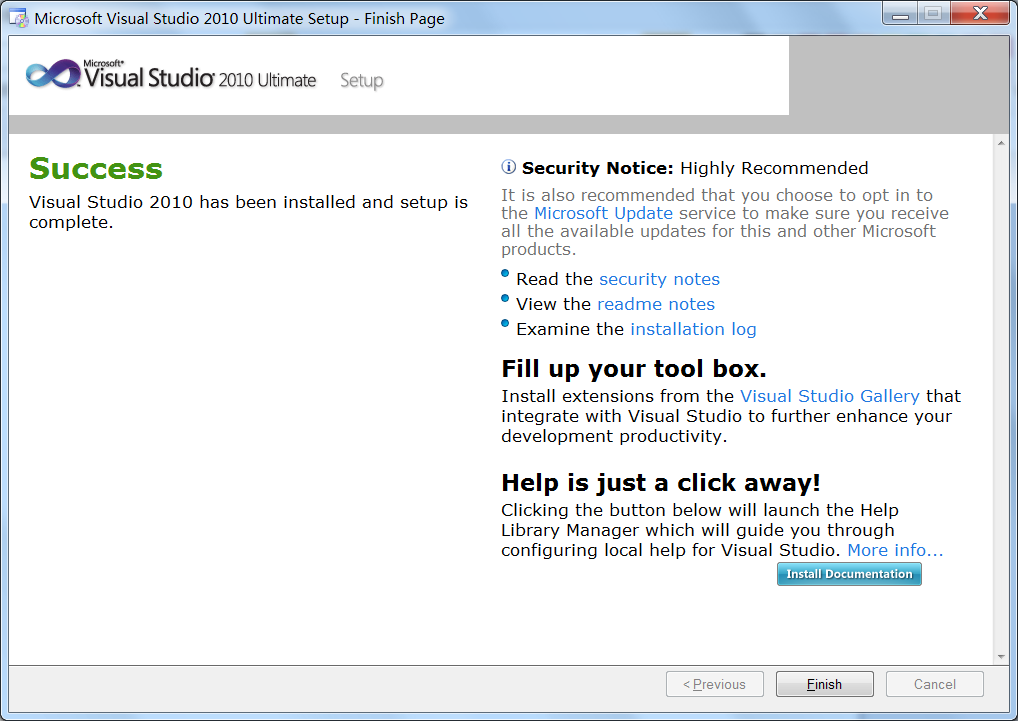This screenshot has height=721, width=1018.
Task: Click the More info... link
Action: (x=895, y=550)
